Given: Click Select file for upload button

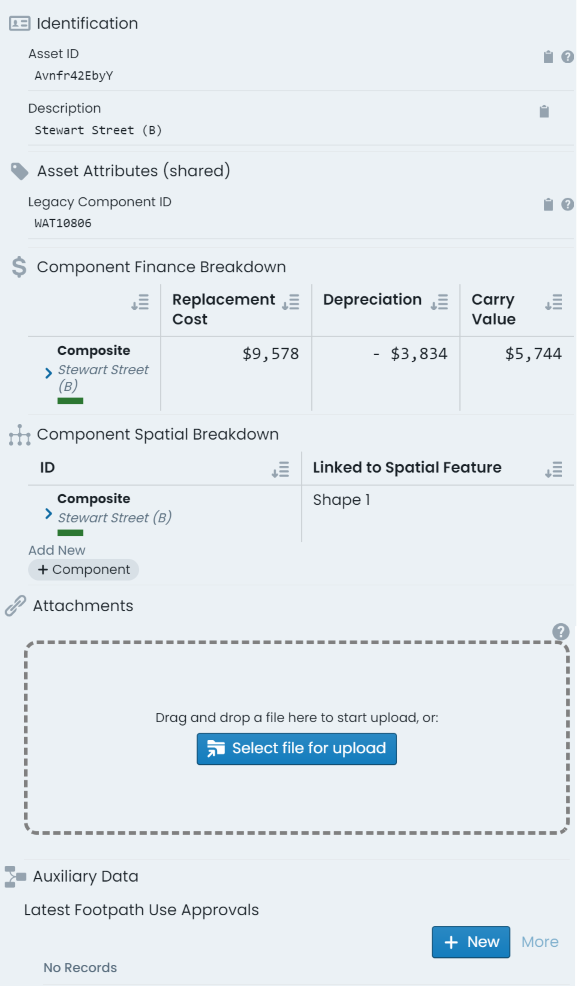Looking at the screenshot, I should pyautogui.click(x=297, y=749).
